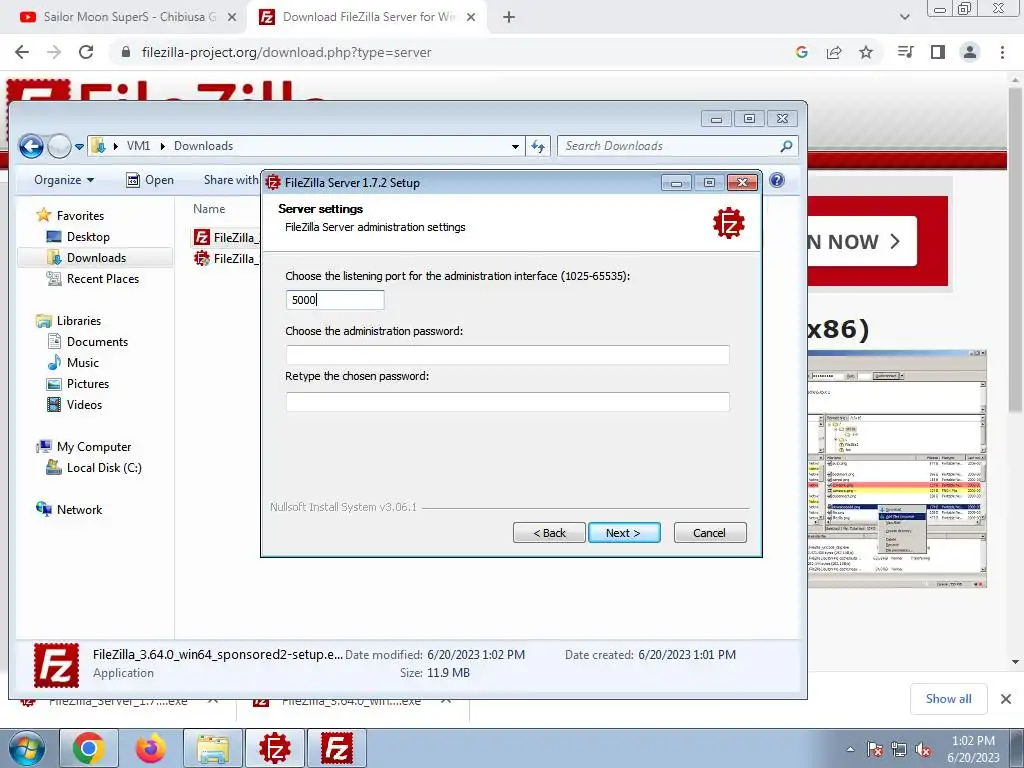Click FileZilla Server setup taskbar icon
The image size is (1024, 768).
coord(275,748)
